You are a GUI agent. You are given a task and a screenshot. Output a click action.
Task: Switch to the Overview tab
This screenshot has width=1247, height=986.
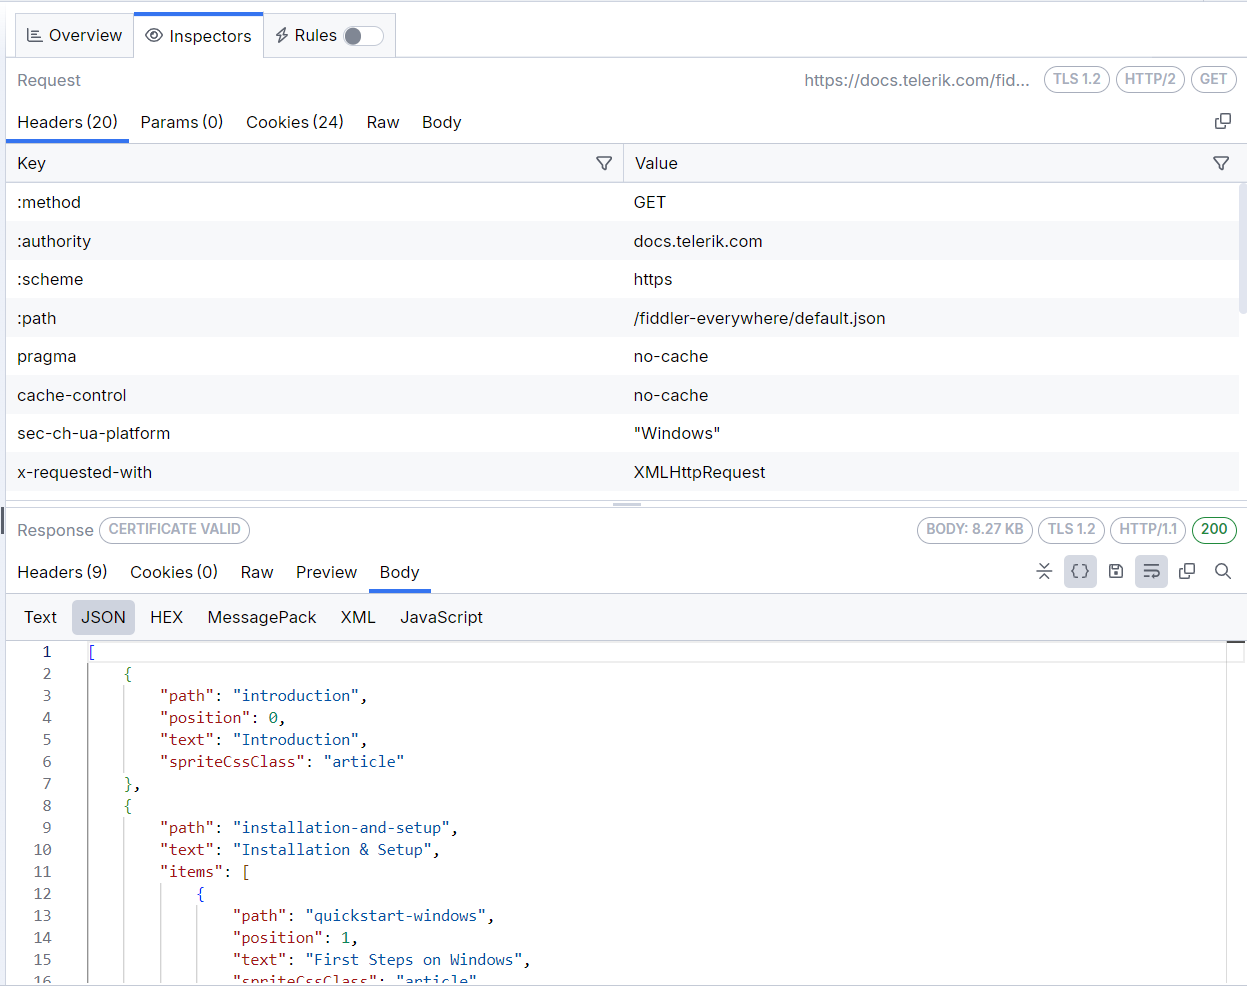point(74,35)
